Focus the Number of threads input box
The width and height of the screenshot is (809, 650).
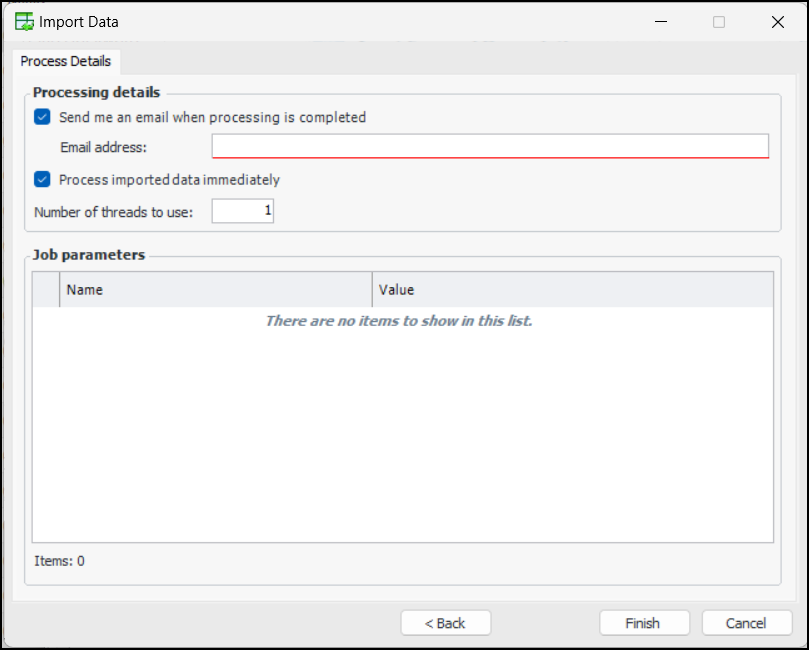click(242, 211)
